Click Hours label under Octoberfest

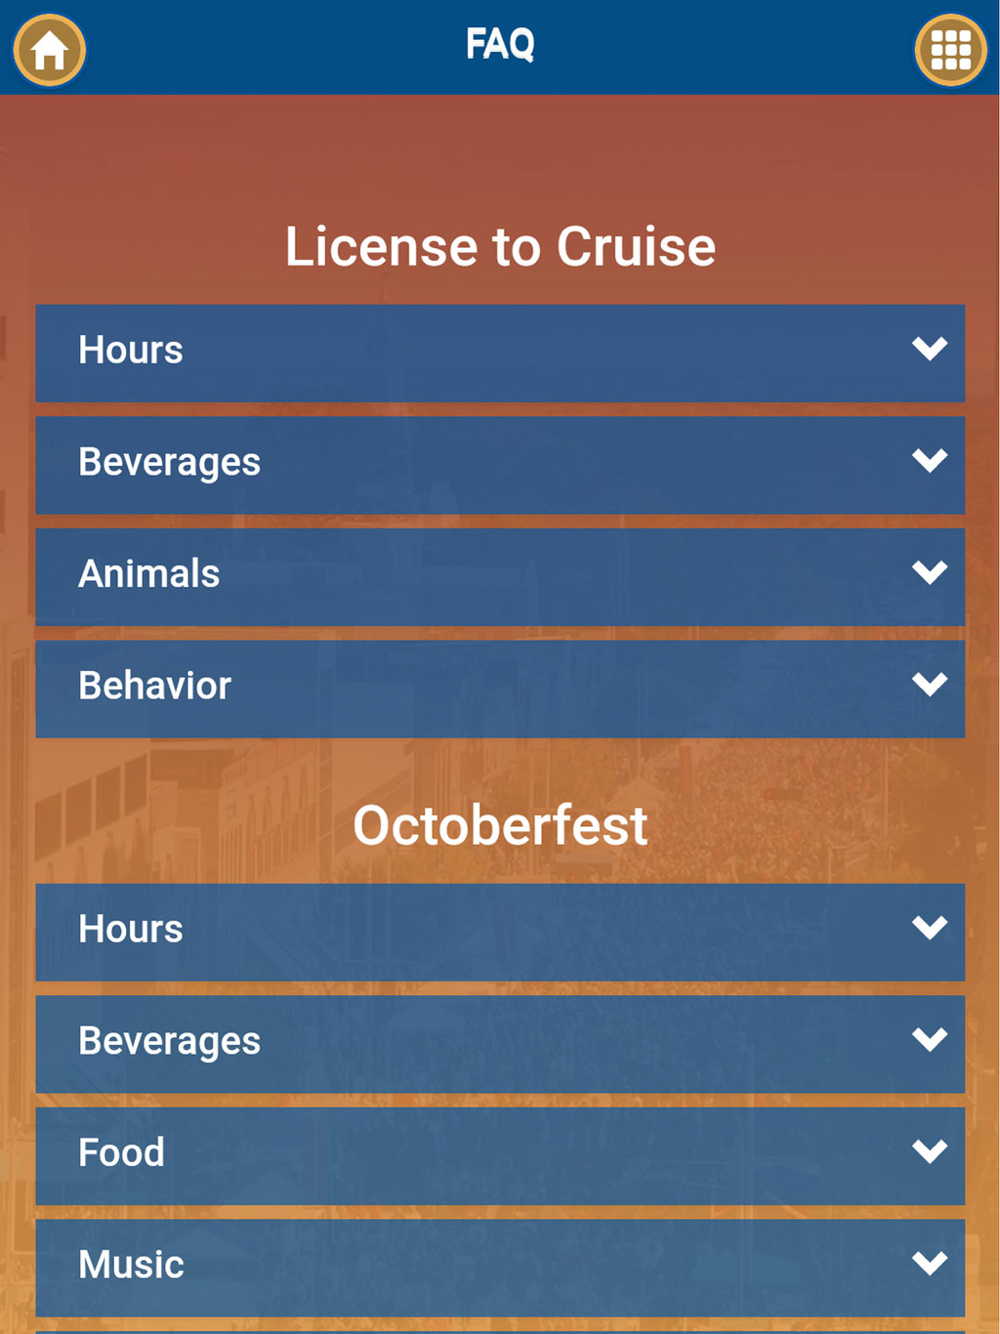coord(131,929)
